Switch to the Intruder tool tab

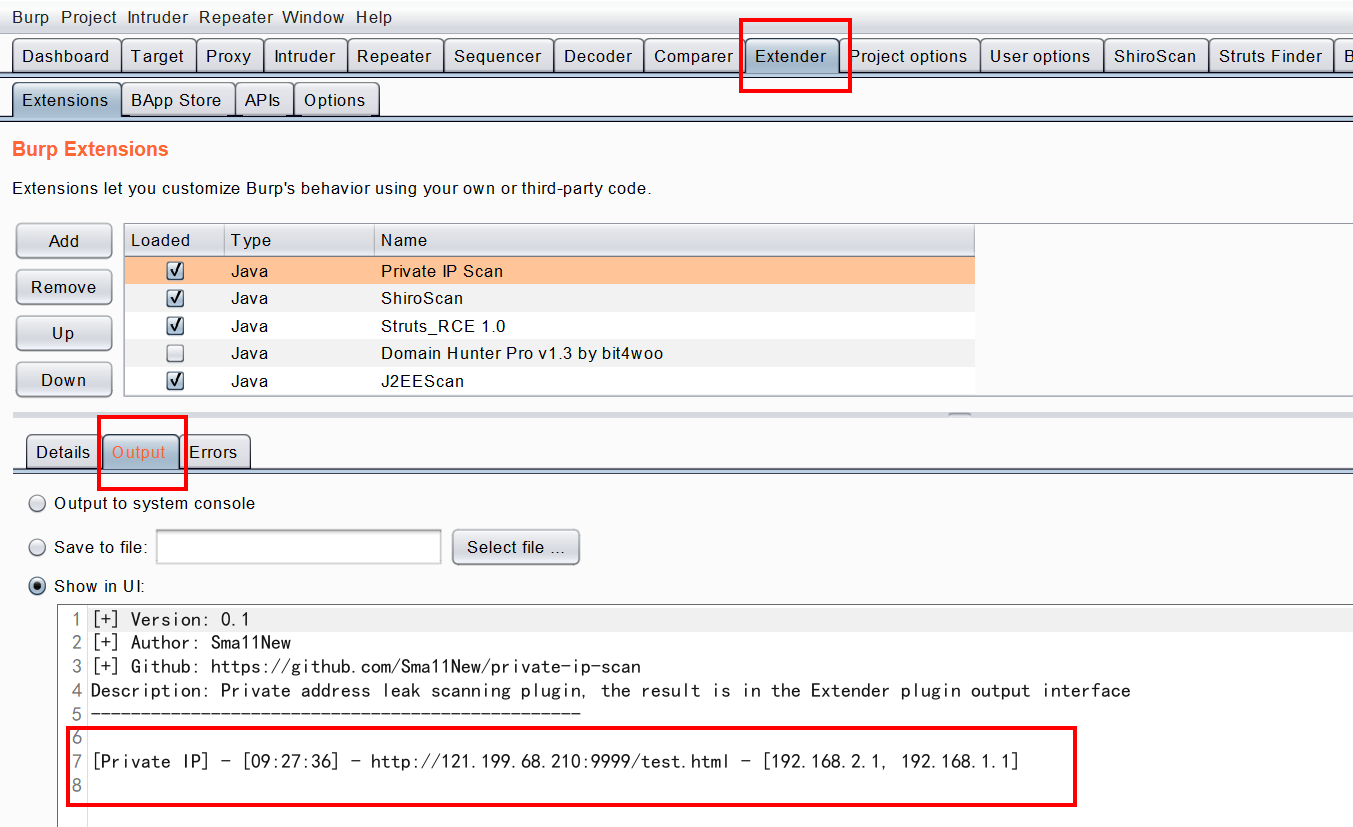pyautogui.click(x=305, y=56)
